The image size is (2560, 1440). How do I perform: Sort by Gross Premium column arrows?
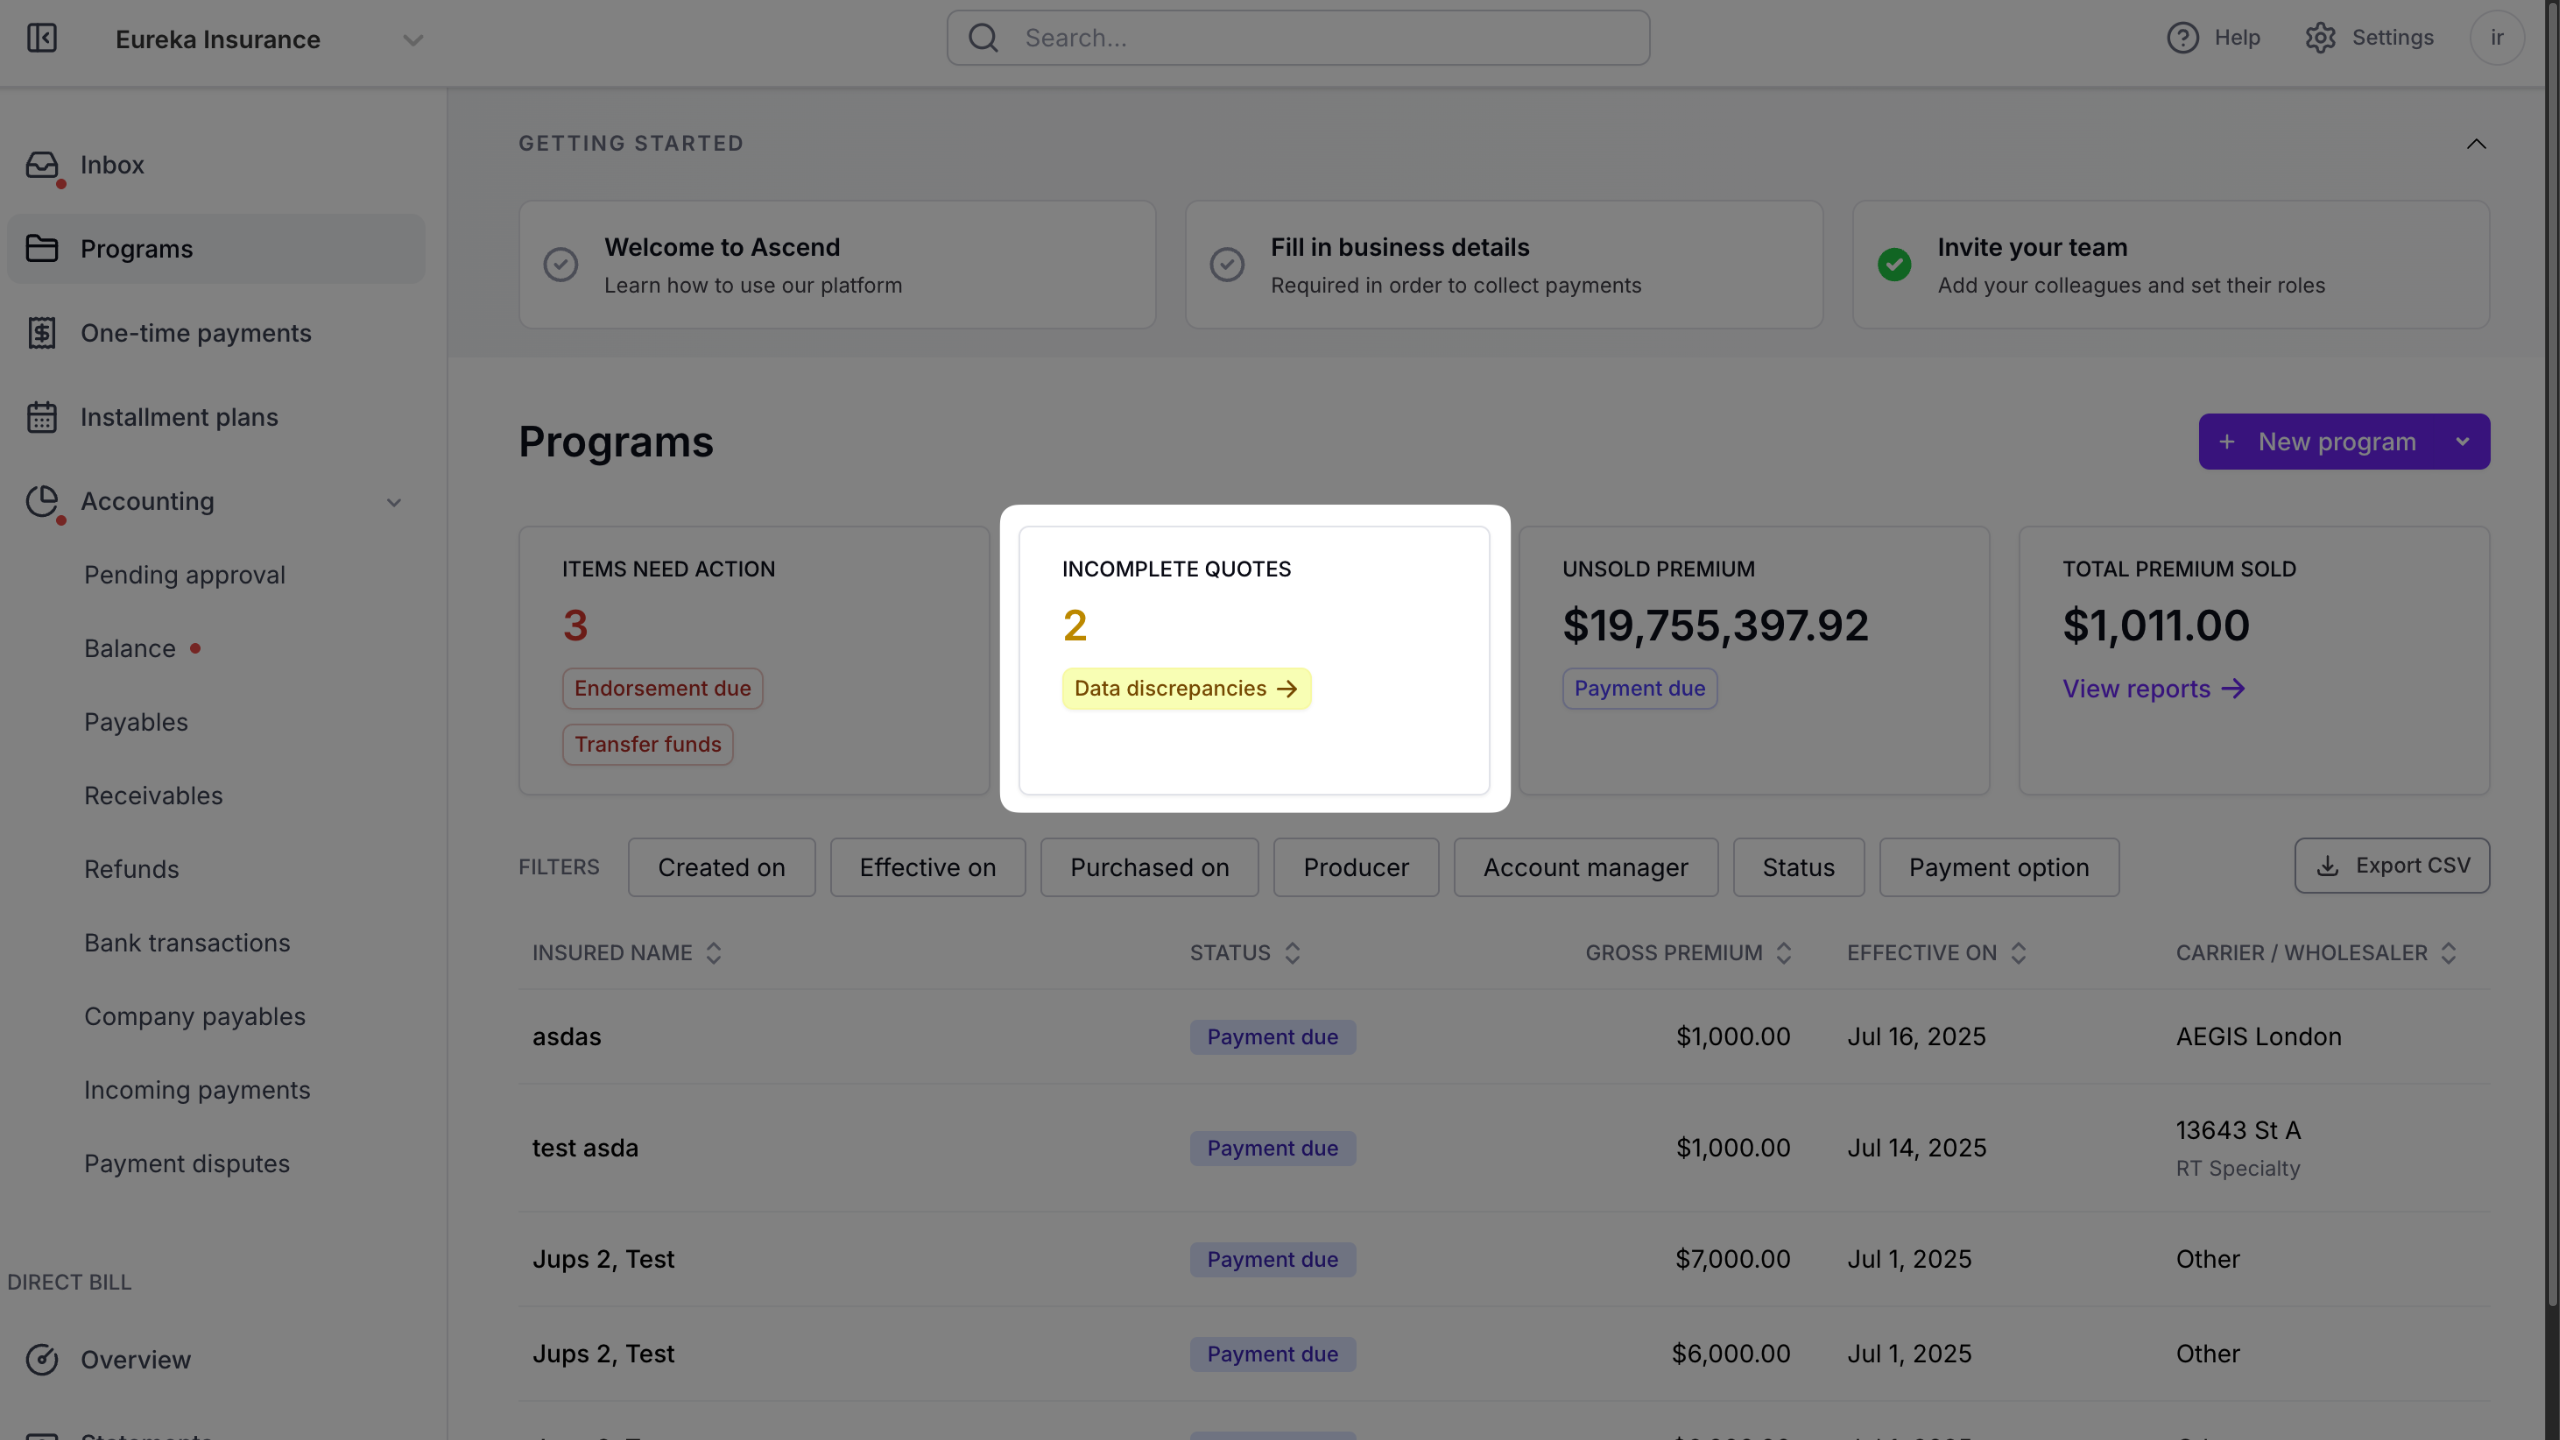tap(1783, 953)
